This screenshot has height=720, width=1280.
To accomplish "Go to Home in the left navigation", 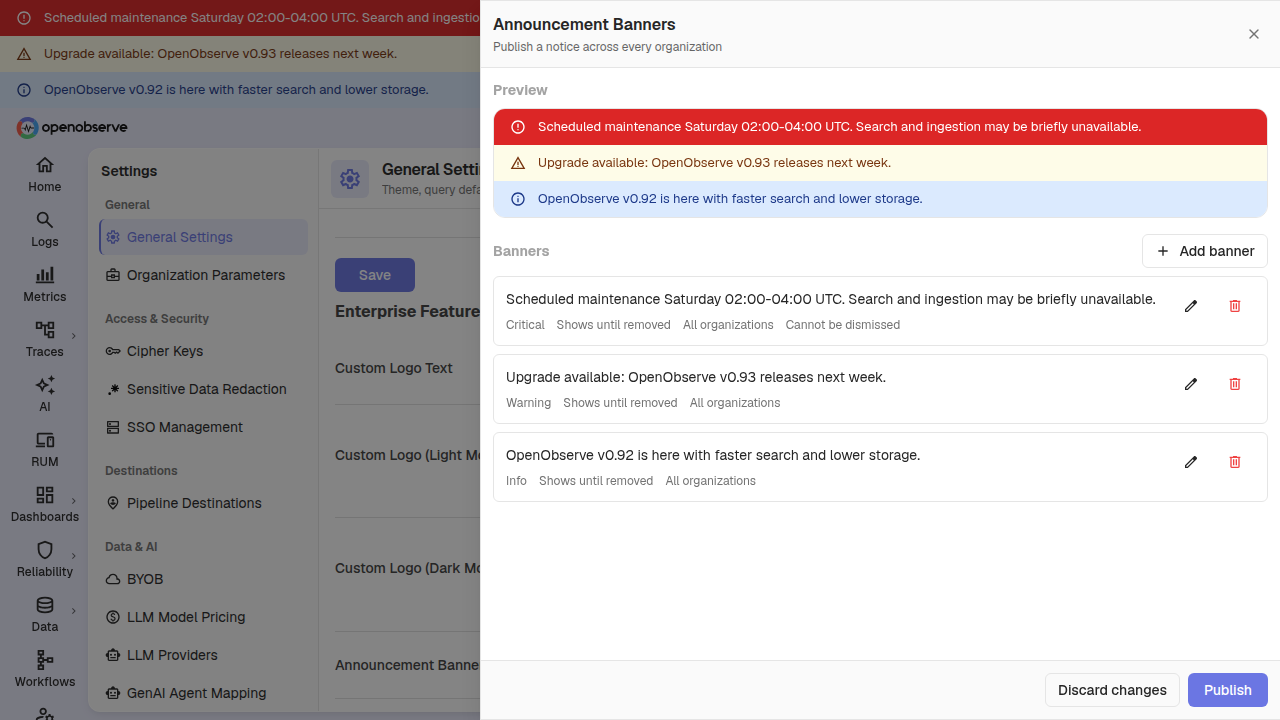I will 44,174.
